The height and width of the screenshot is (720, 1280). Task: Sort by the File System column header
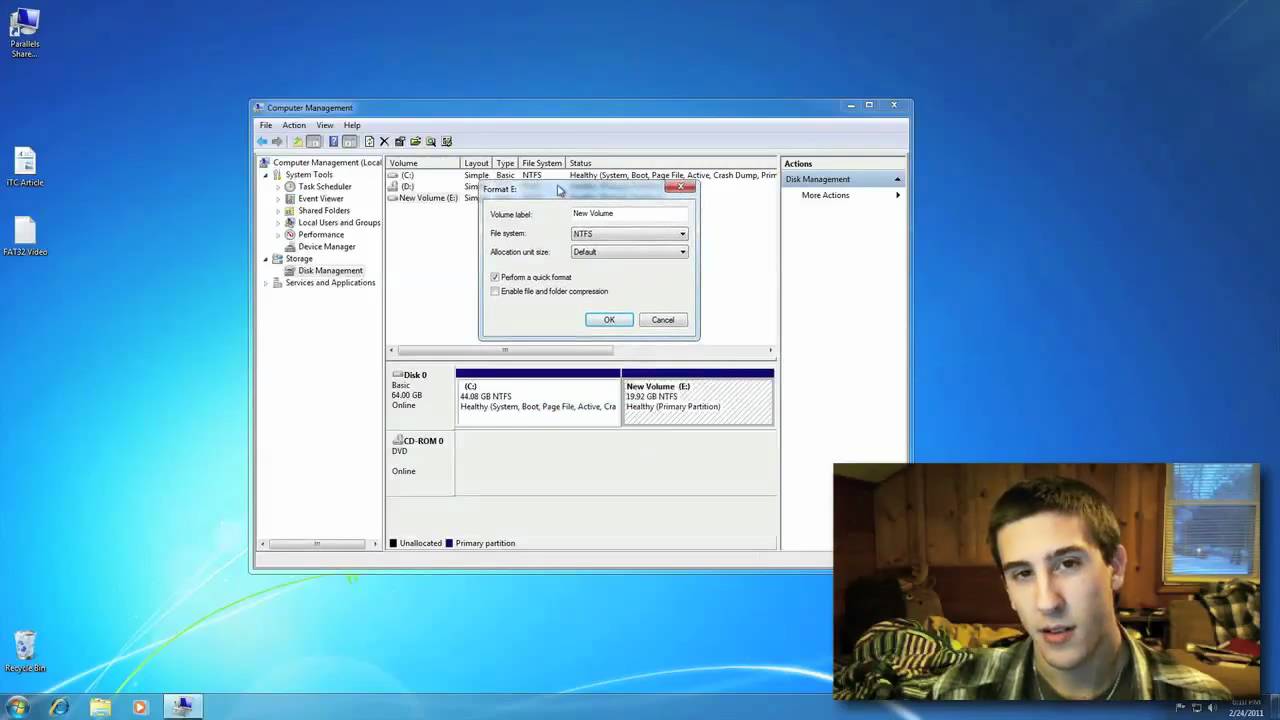pyautogui.click(x=542, y=163)
